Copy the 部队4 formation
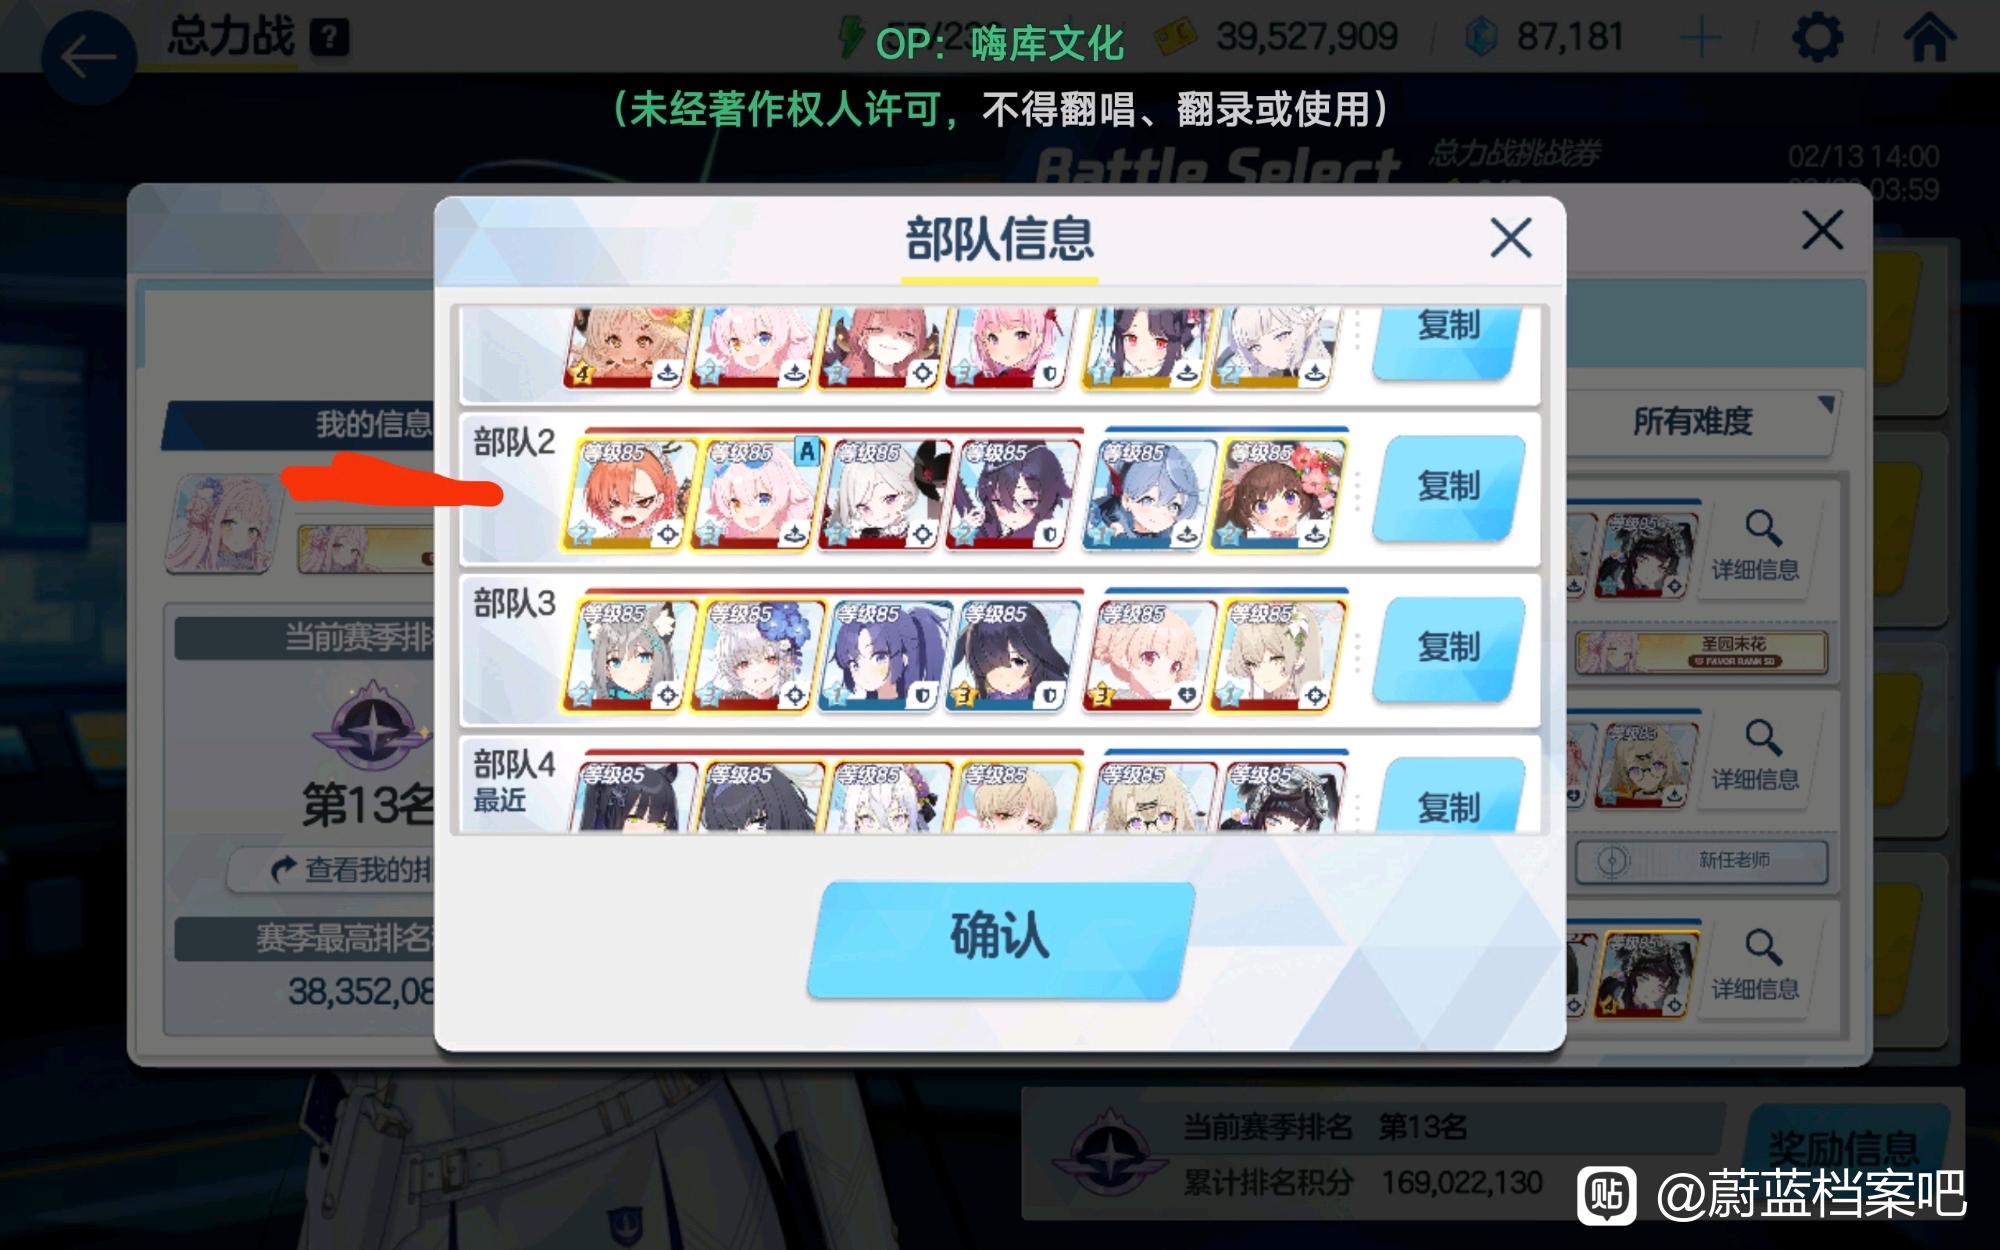Image resolution: width=2000 pixels, height=1250 pixels. pyautogui.click(x=1448, y=797)
